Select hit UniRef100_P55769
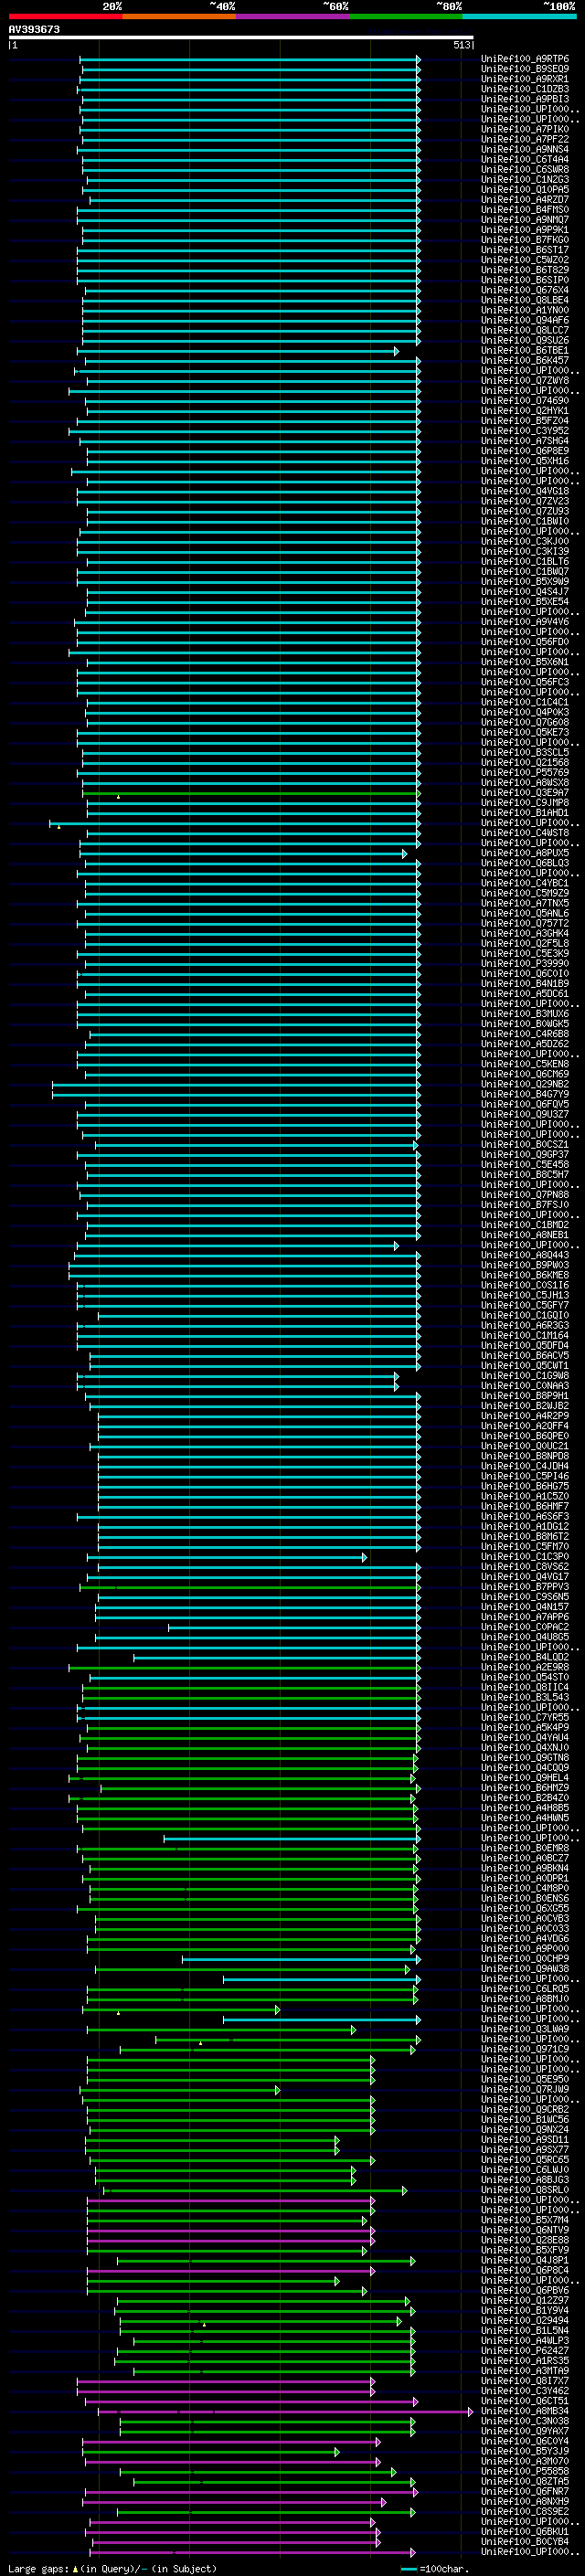The image size is (585, 2576). tap(525, 773)
